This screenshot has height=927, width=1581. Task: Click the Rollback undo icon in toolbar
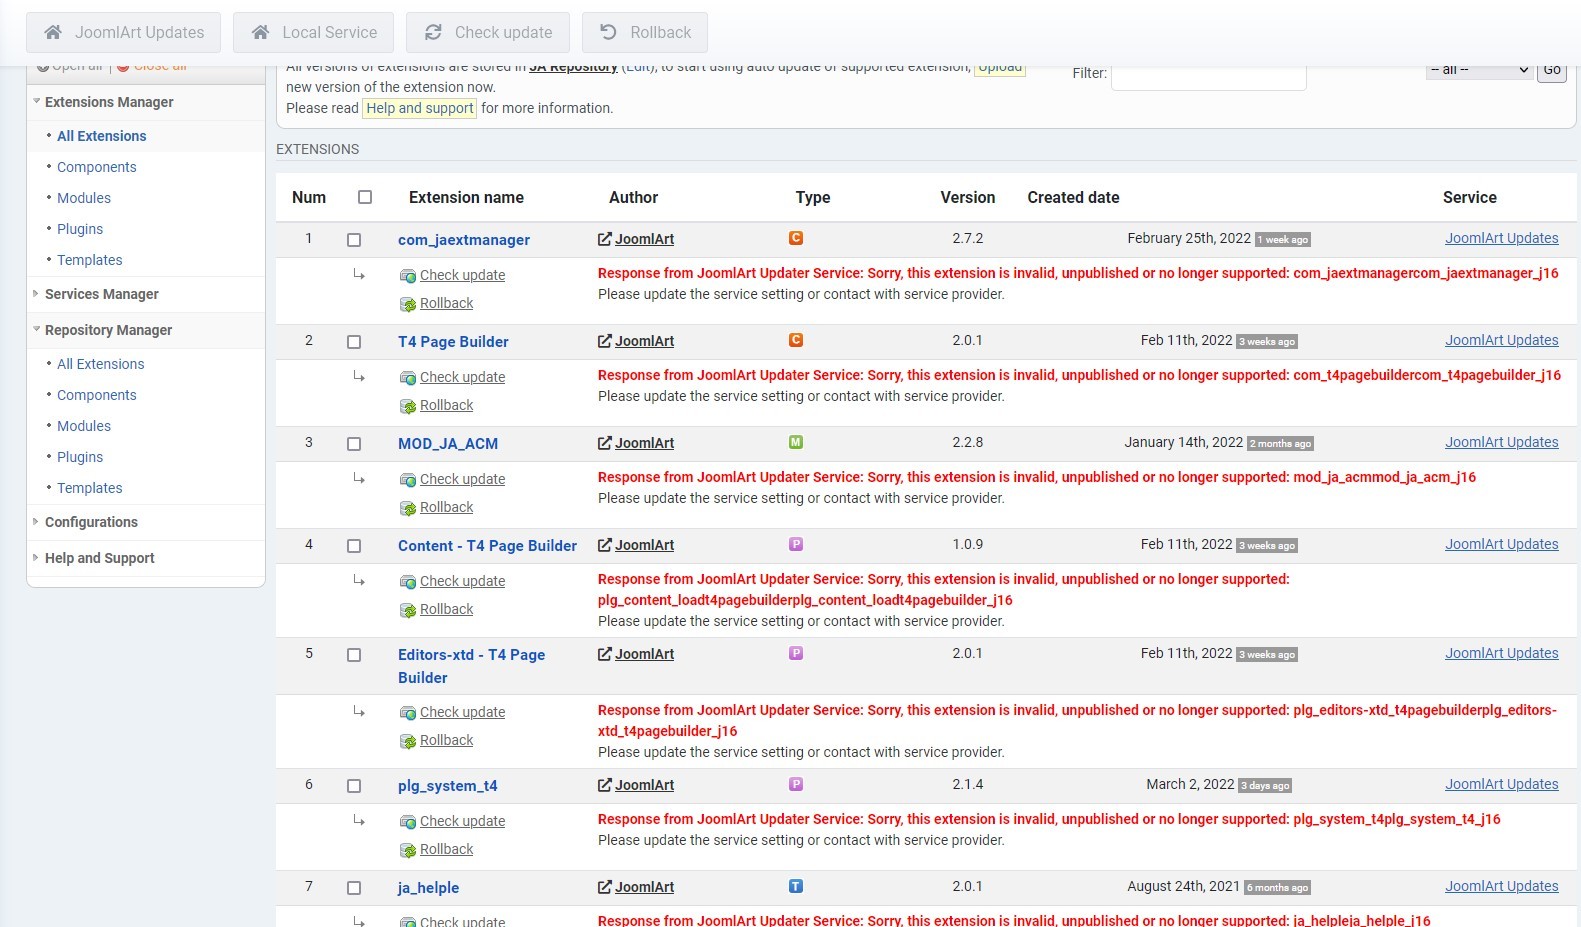click(608, 33)
